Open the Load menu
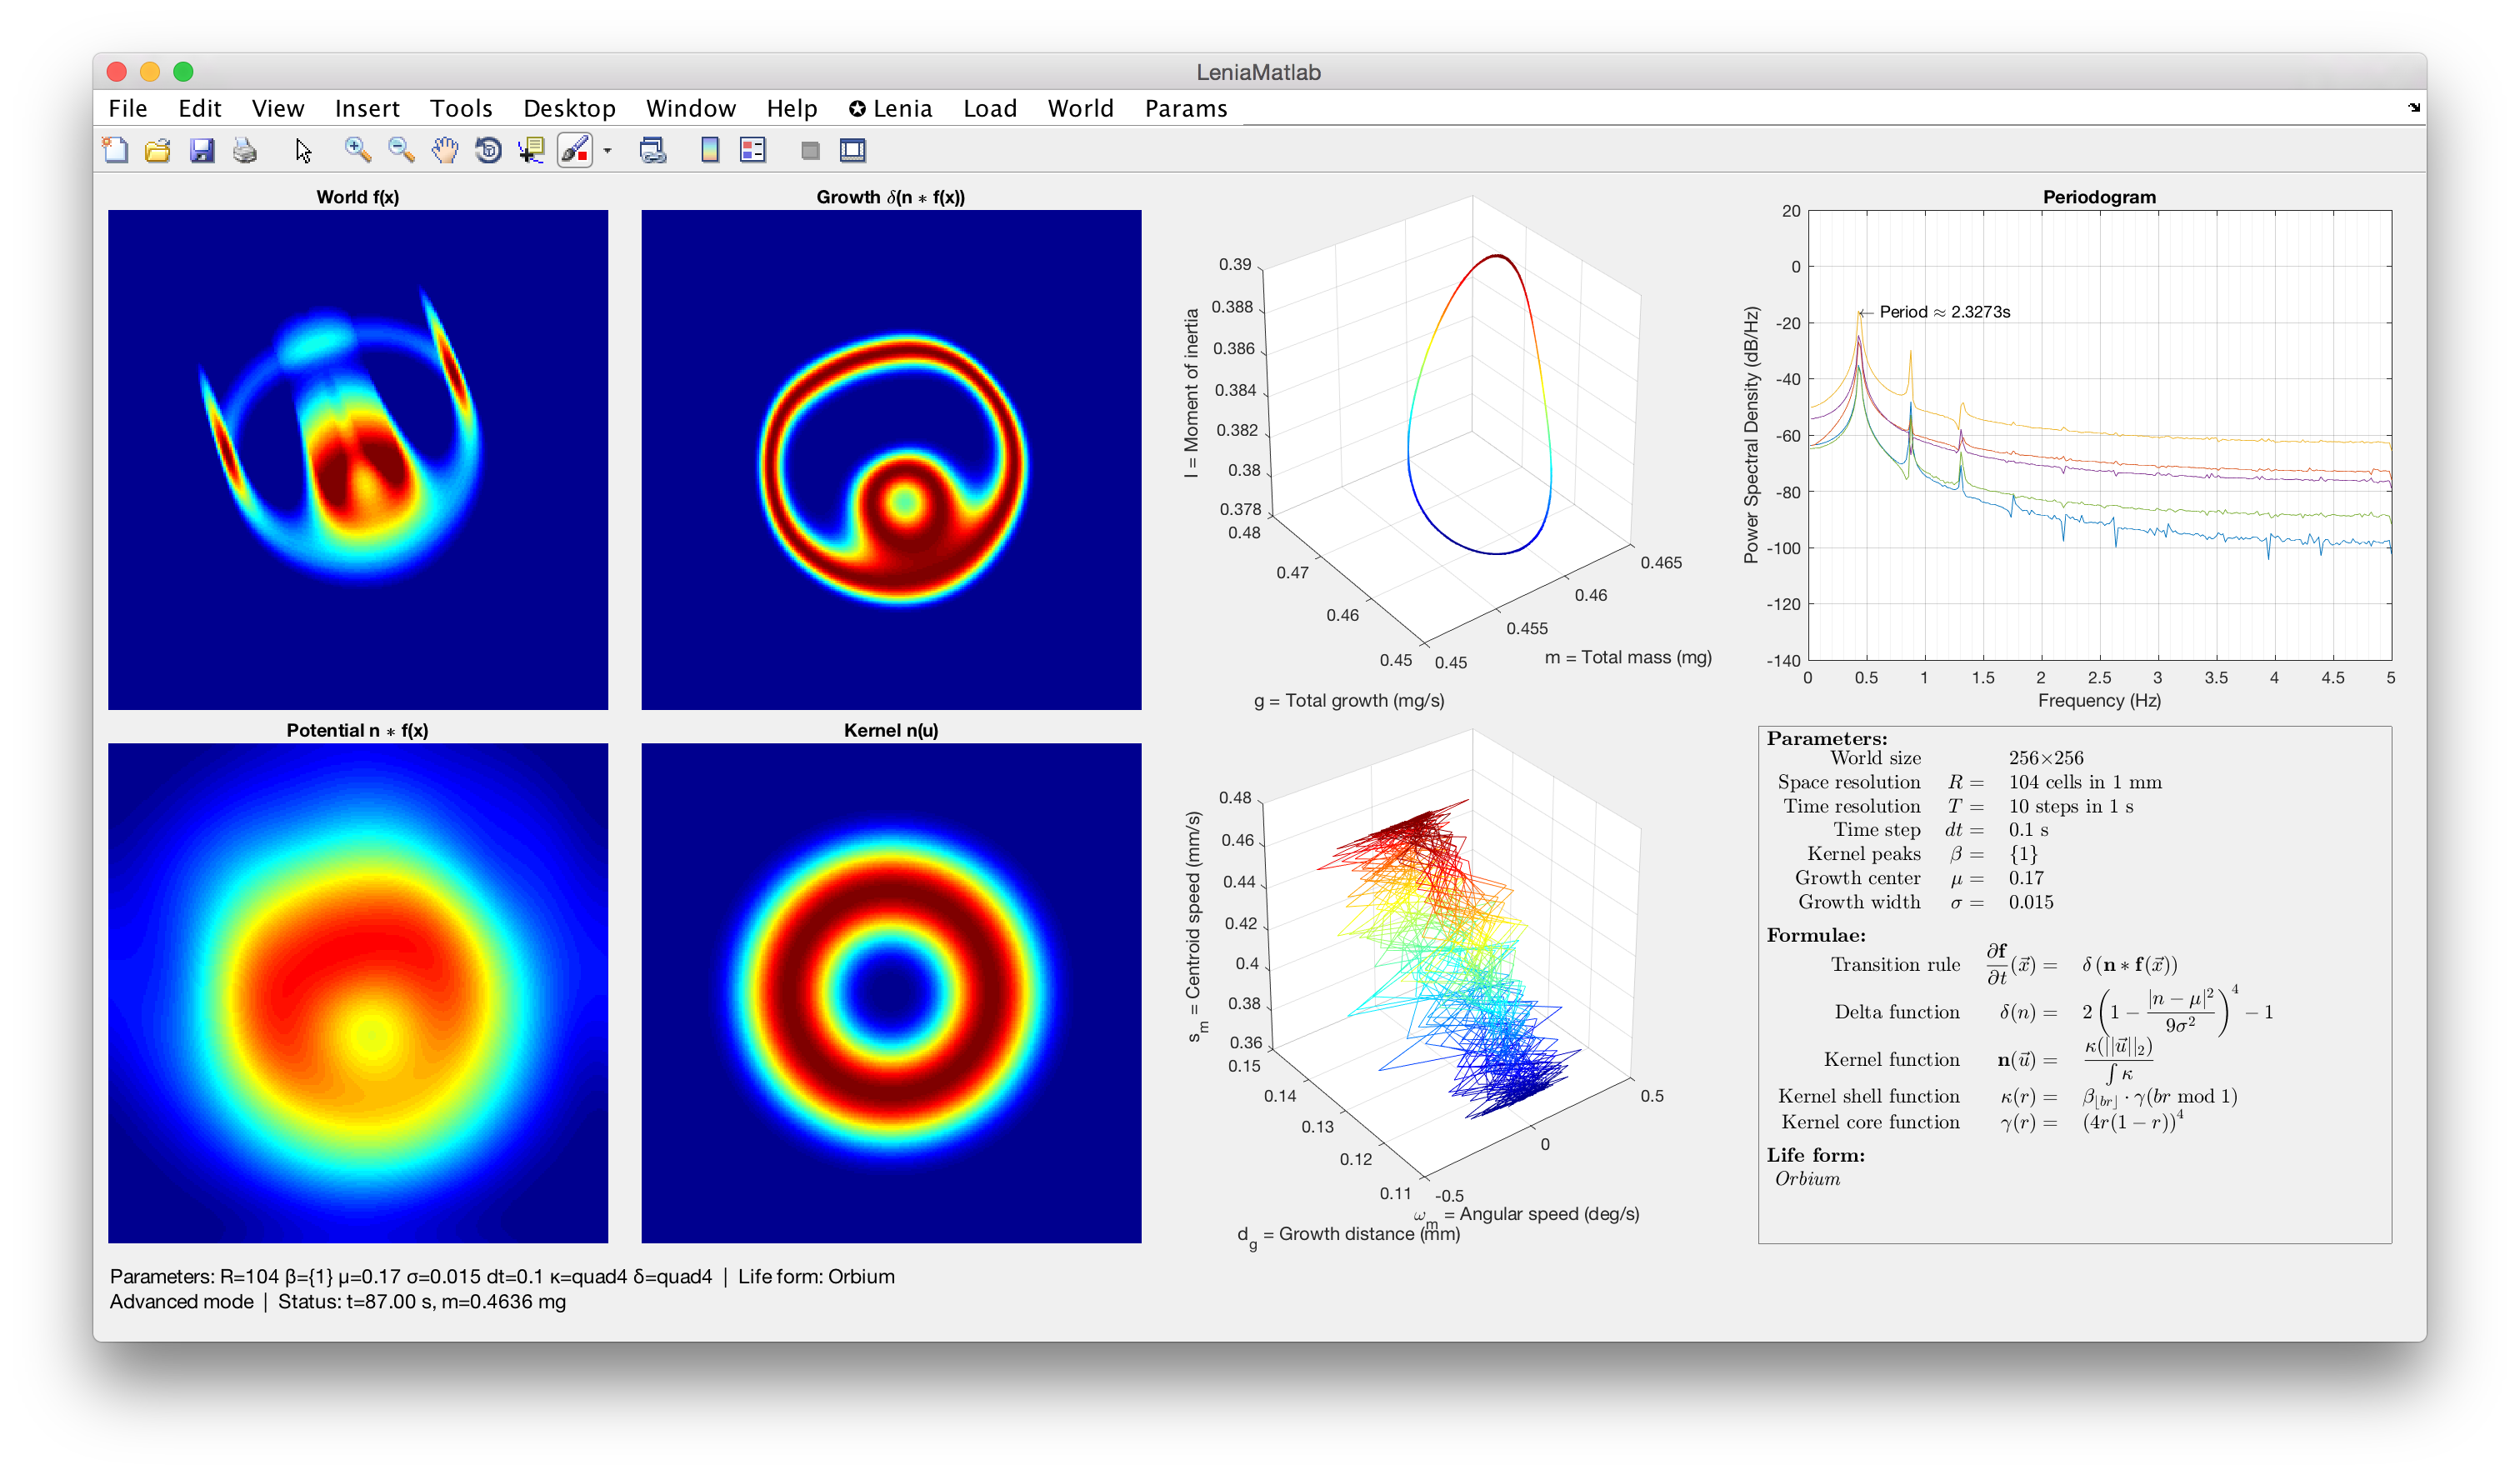The height and width of the screenshot is (1475, 2520). coord(989,108)
